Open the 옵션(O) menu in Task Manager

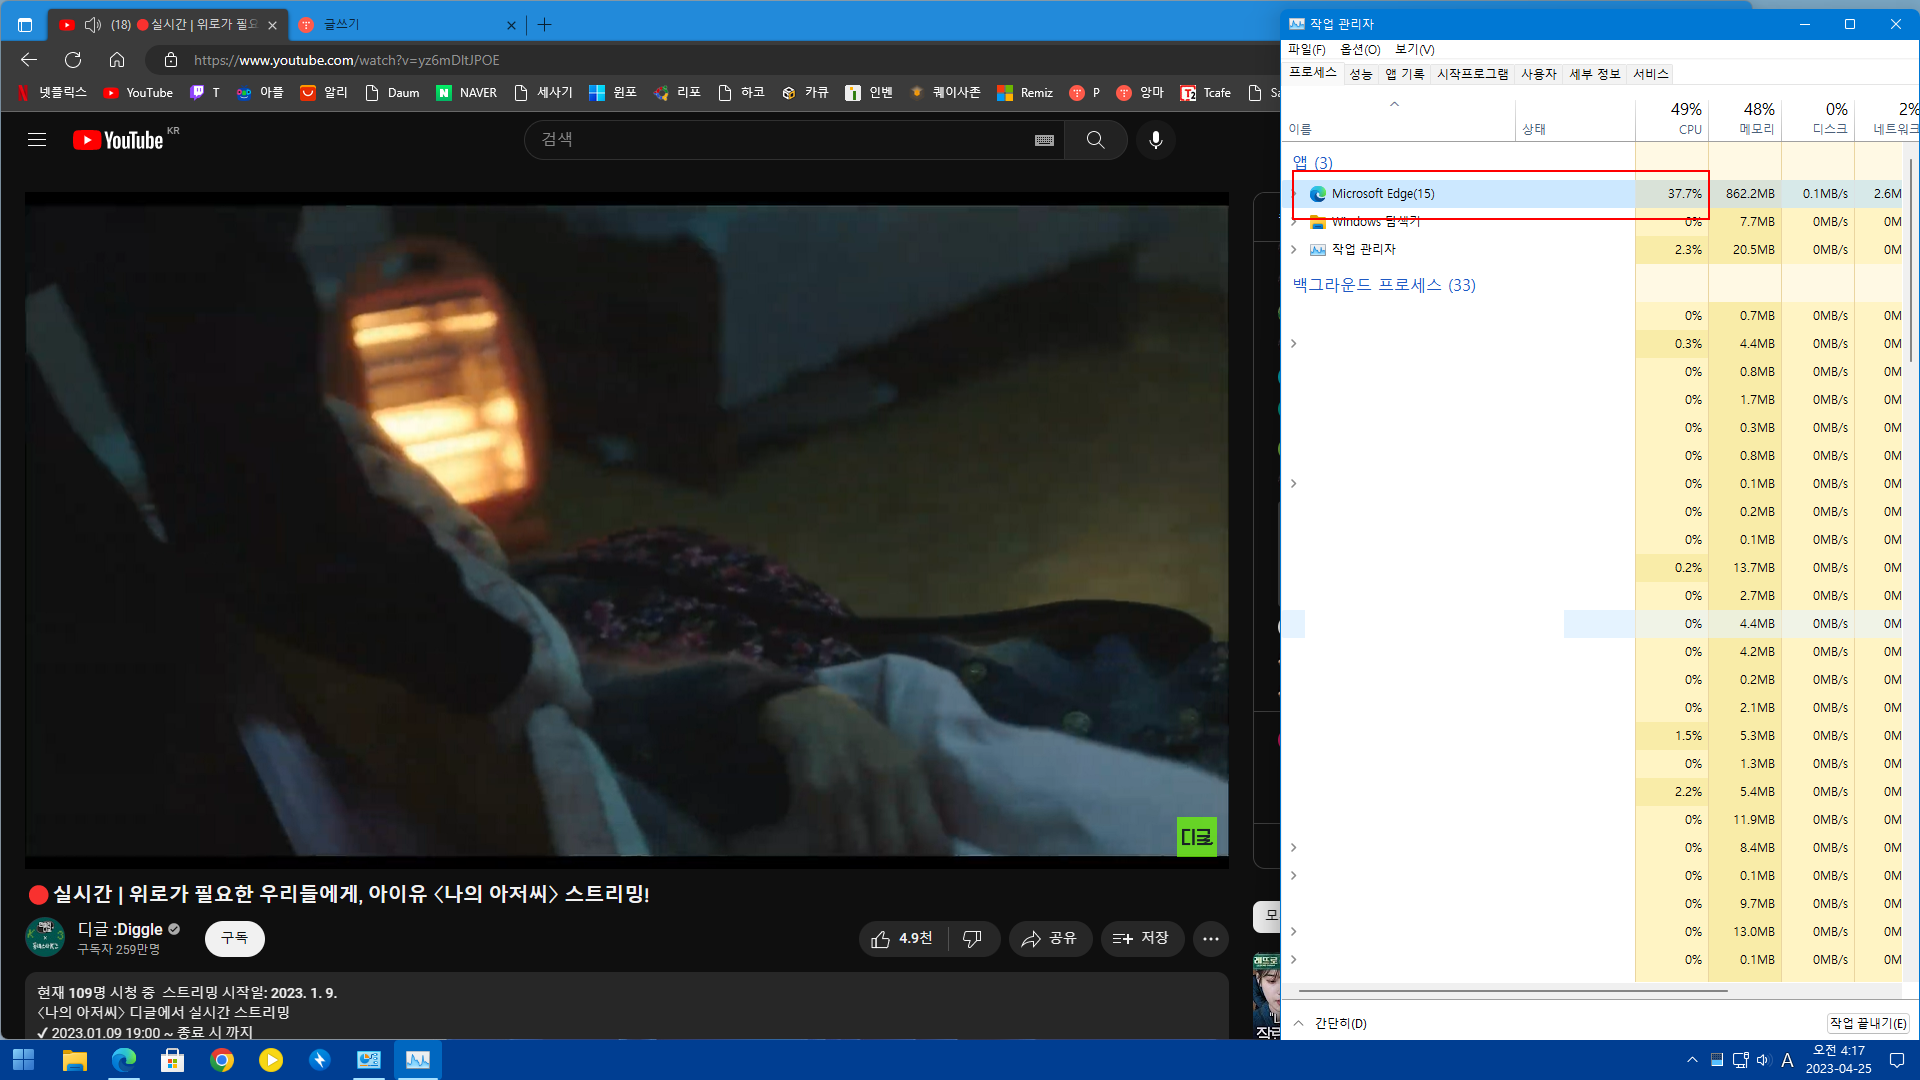point(1360,49)
